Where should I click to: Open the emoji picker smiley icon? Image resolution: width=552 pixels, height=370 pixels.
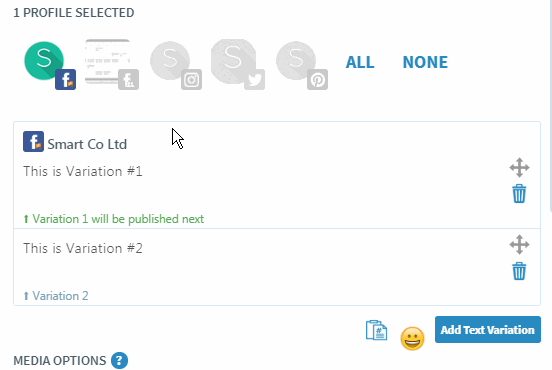point(412,339)
